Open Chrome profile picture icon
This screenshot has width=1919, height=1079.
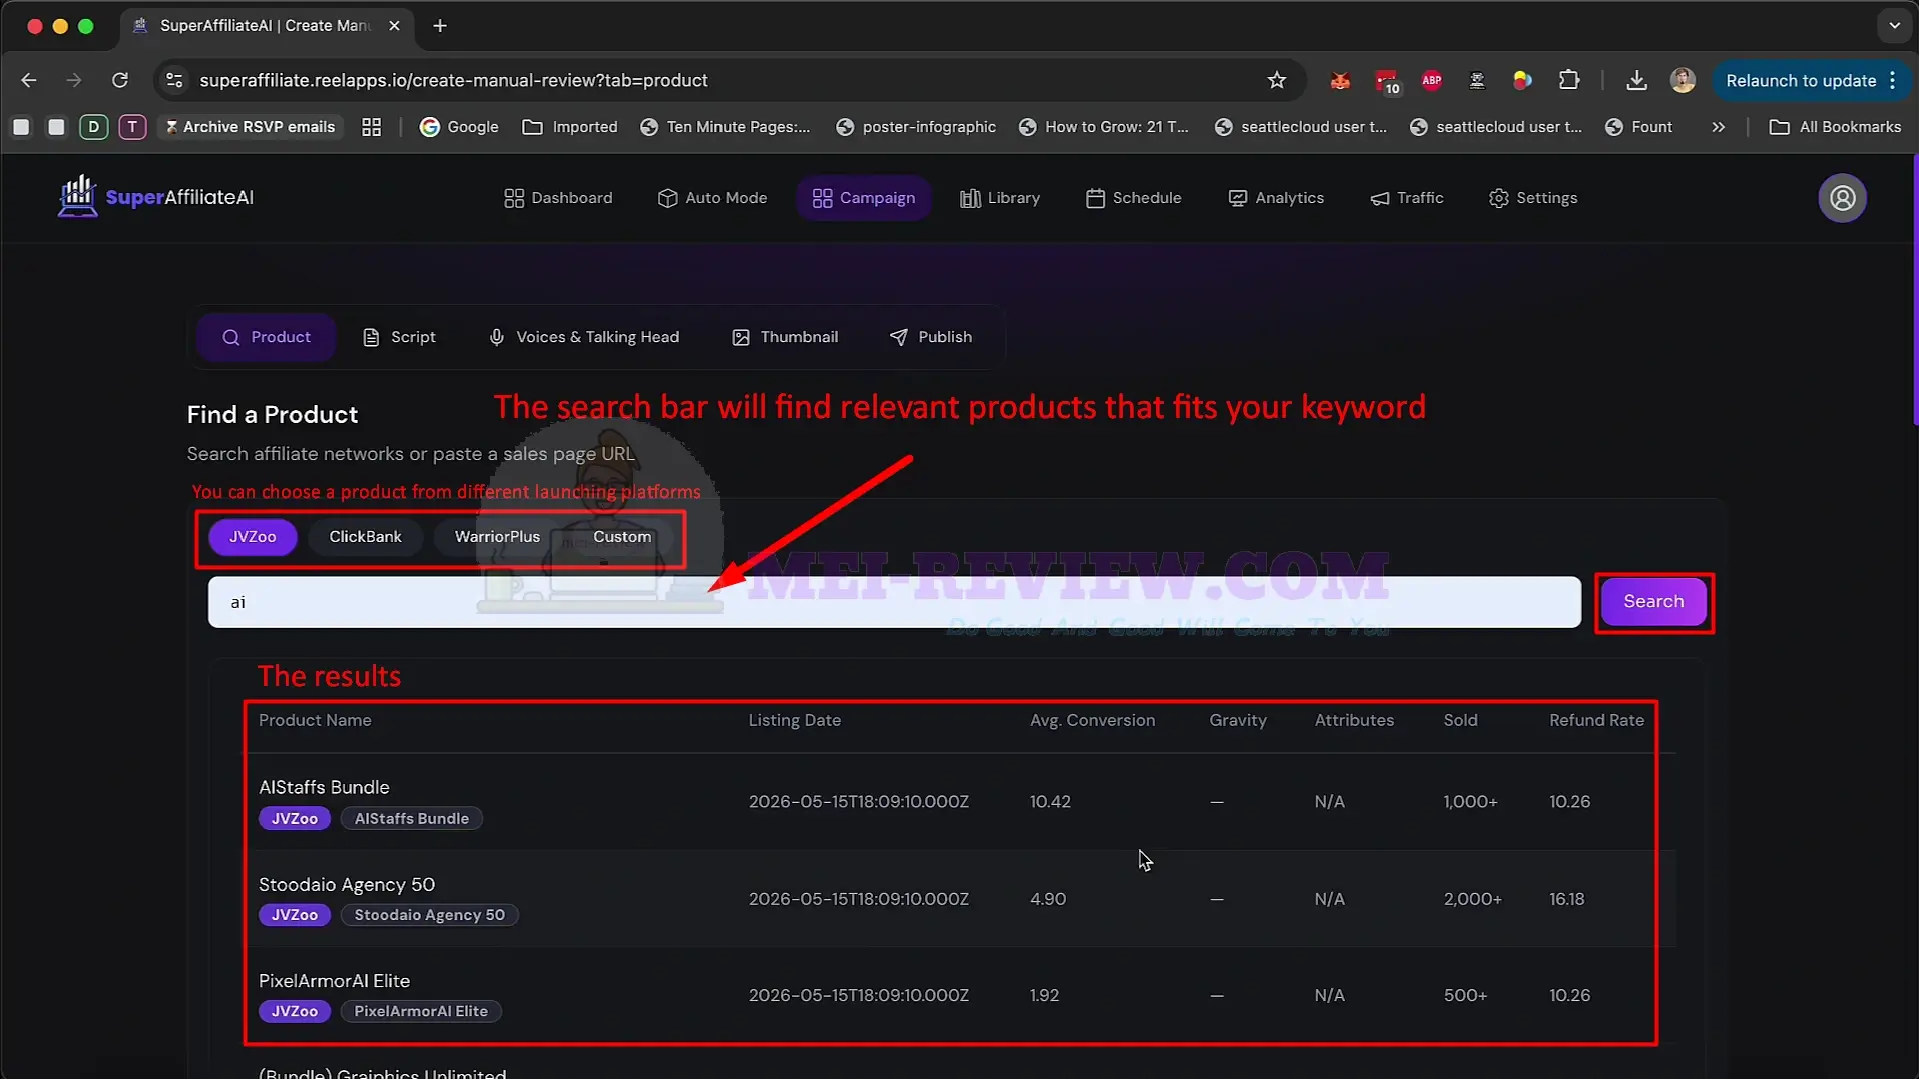[1683, 80]
